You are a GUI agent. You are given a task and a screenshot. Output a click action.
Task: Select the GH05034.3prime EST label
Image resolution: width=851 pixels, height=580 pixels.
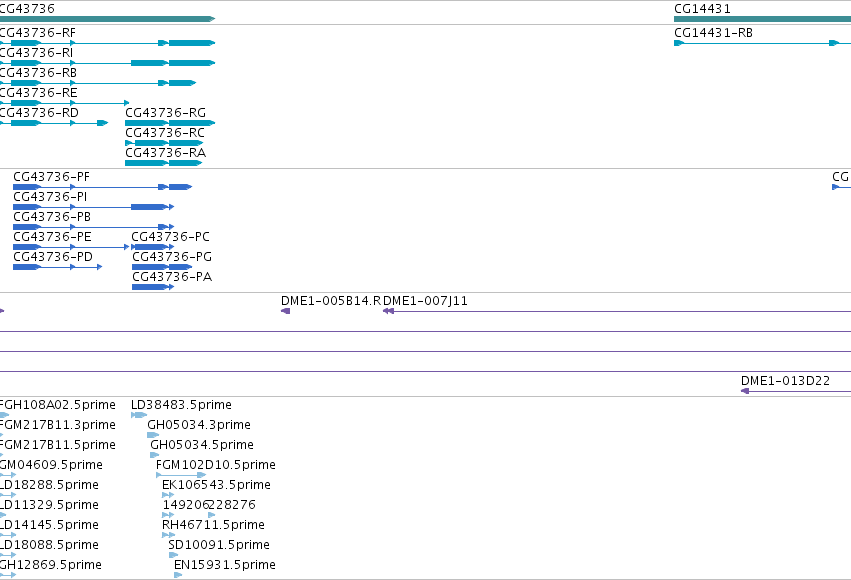coord(199,425)
